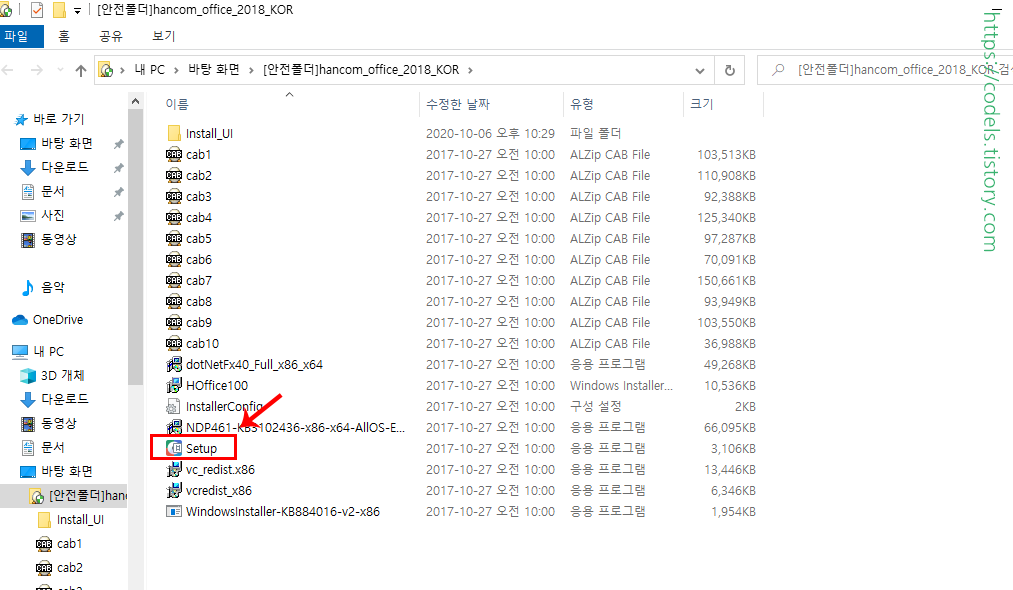This screenshot has height=590, width=1013.
Task: Select the InstallerConfig settings file icon
Action: (173, 406)
